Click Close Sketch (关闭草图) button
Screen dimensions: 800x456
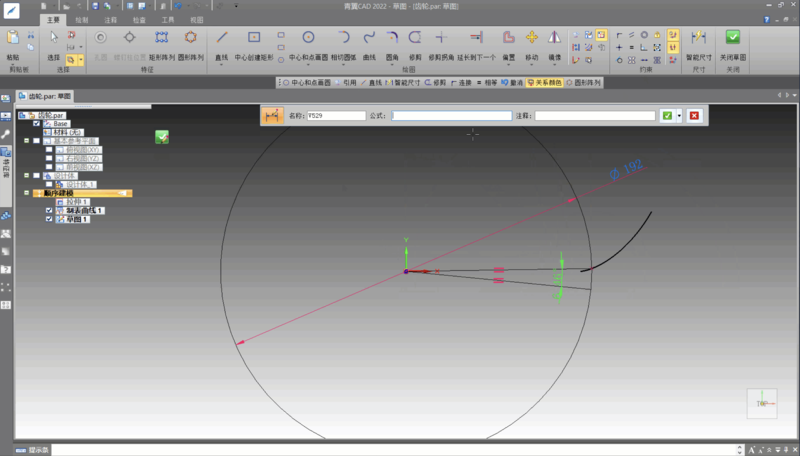(733, 38)
